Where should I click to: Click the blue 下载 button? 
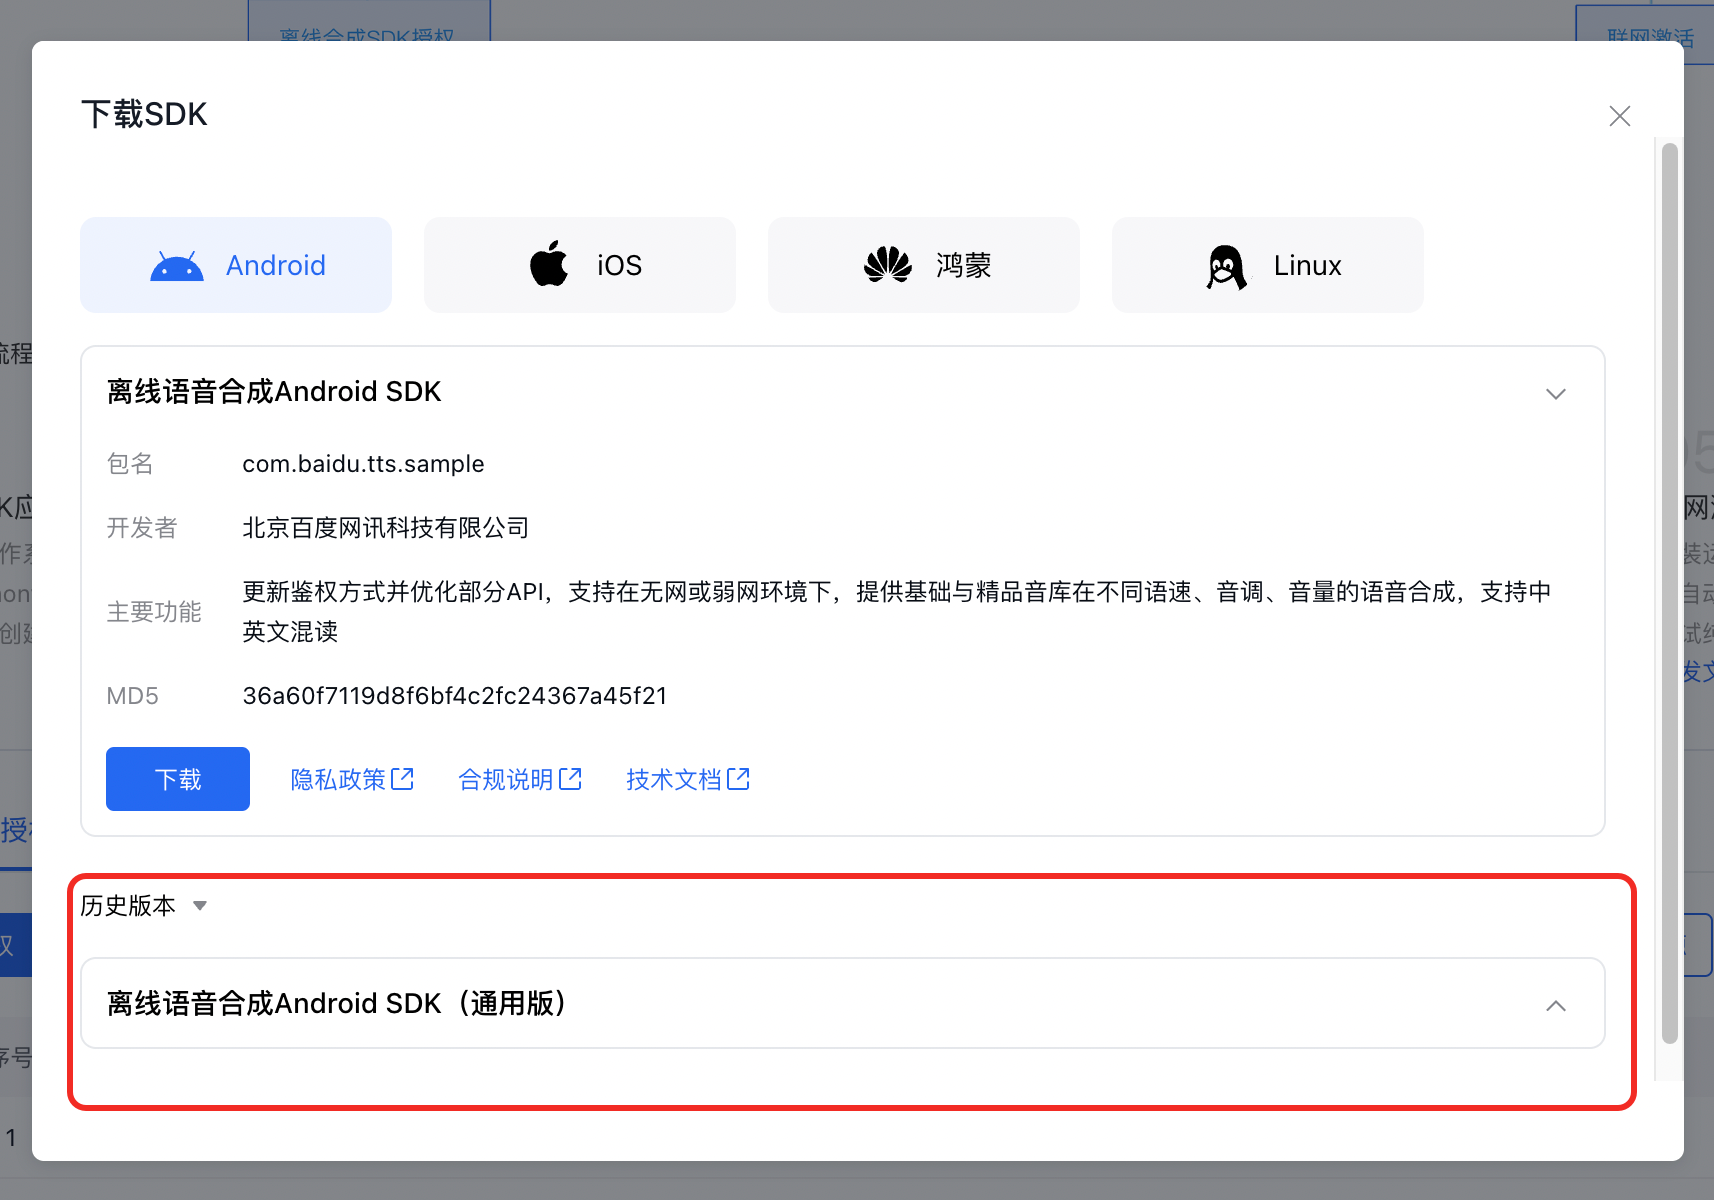tap(178, 779)
